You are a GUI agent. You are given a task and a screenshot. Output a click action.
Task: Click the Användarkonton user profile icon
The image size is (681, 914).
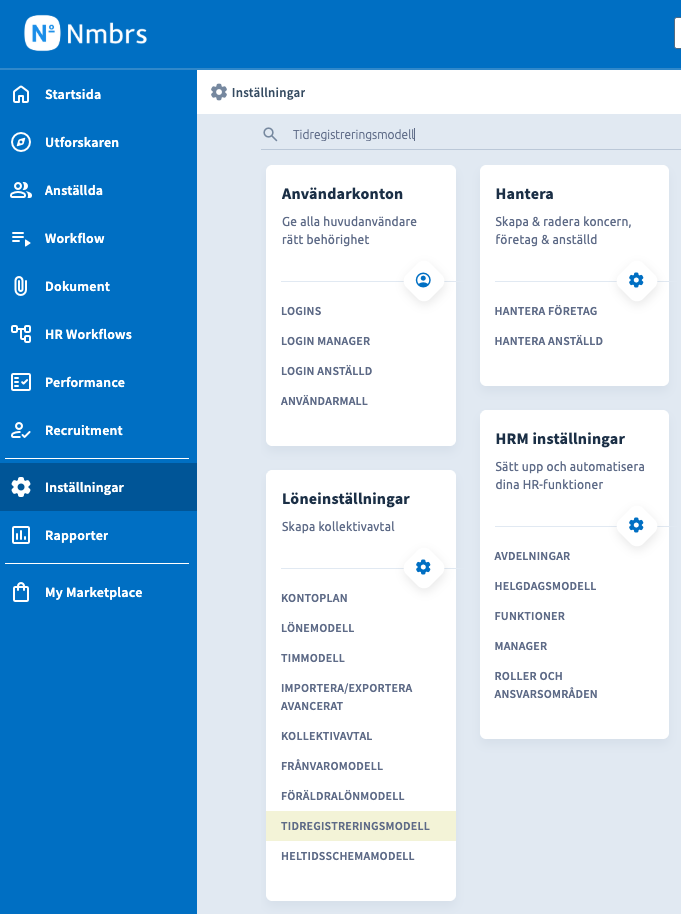point(423,280)
